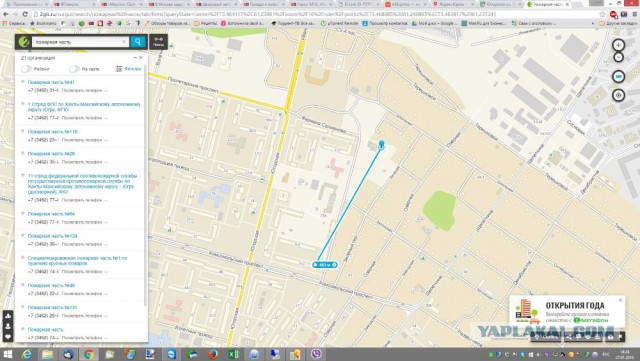This screenshot has width=640, height=361.
Task: Bookmark page with the star icon
Action: (602, 14)
